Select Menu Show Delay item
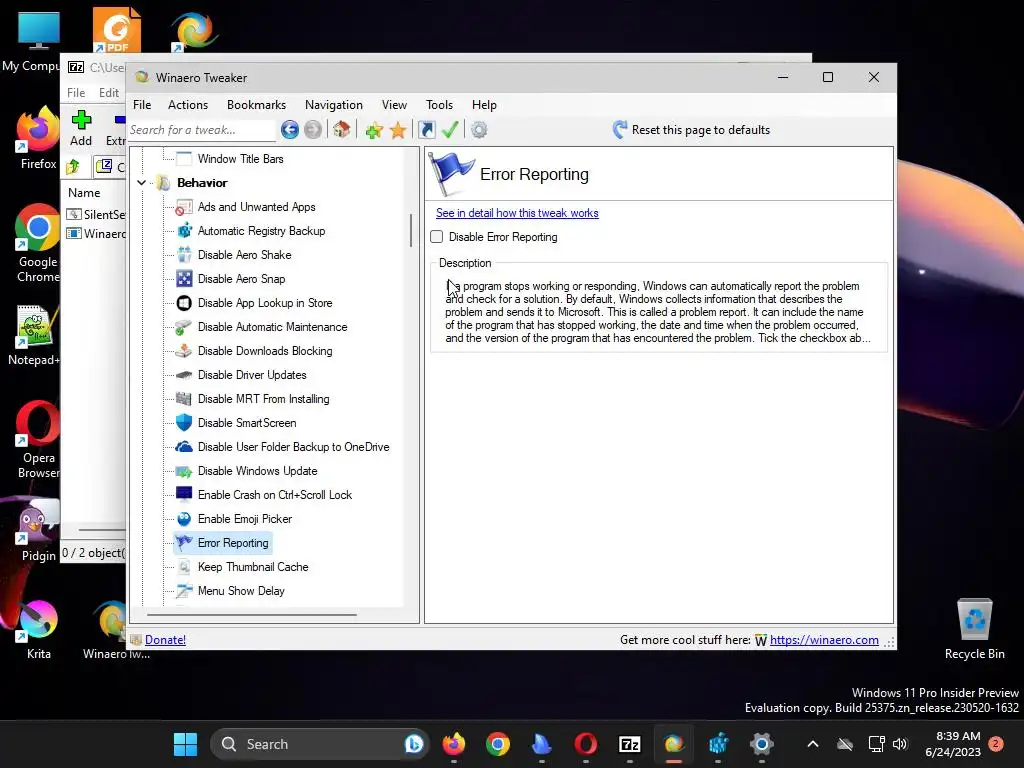 [x=241, y=591]
